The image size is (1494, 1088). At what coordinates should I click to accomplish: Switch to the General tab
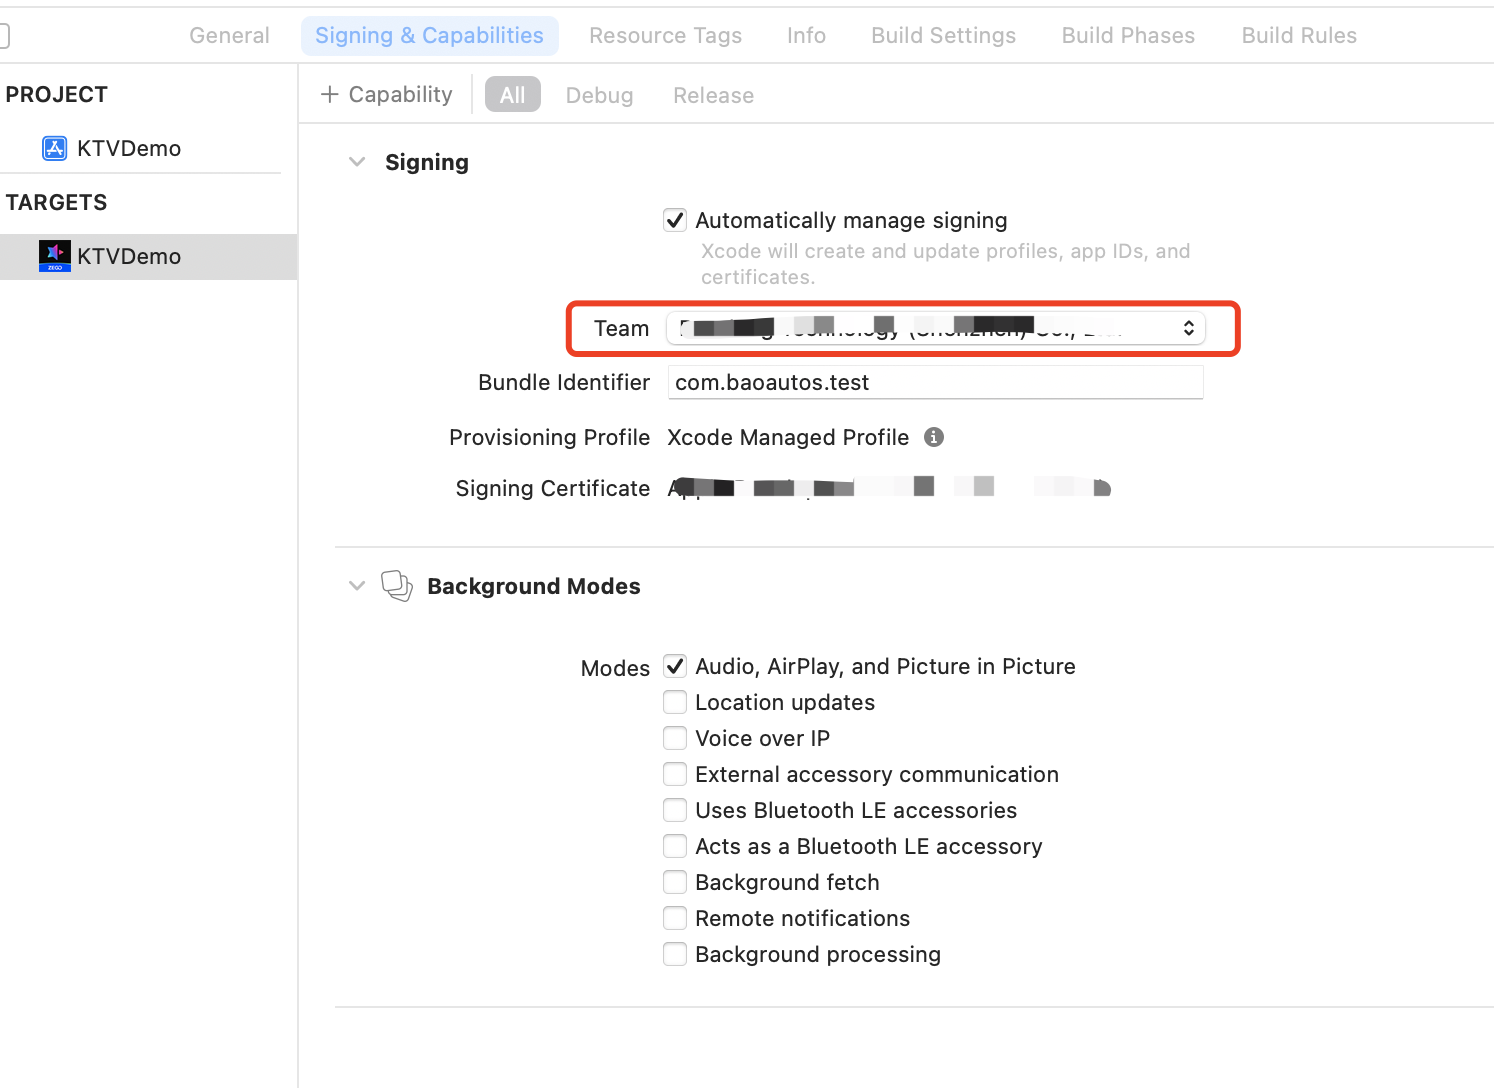tap(229, 35)
